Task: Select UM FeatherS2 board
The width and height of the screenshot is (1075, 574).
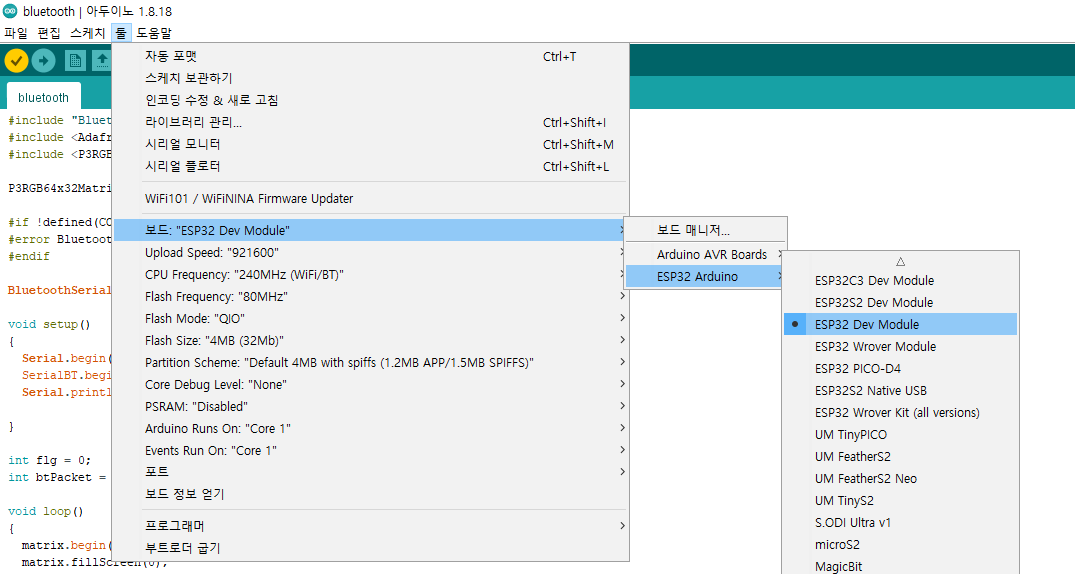Action: [x=900, y=456]
